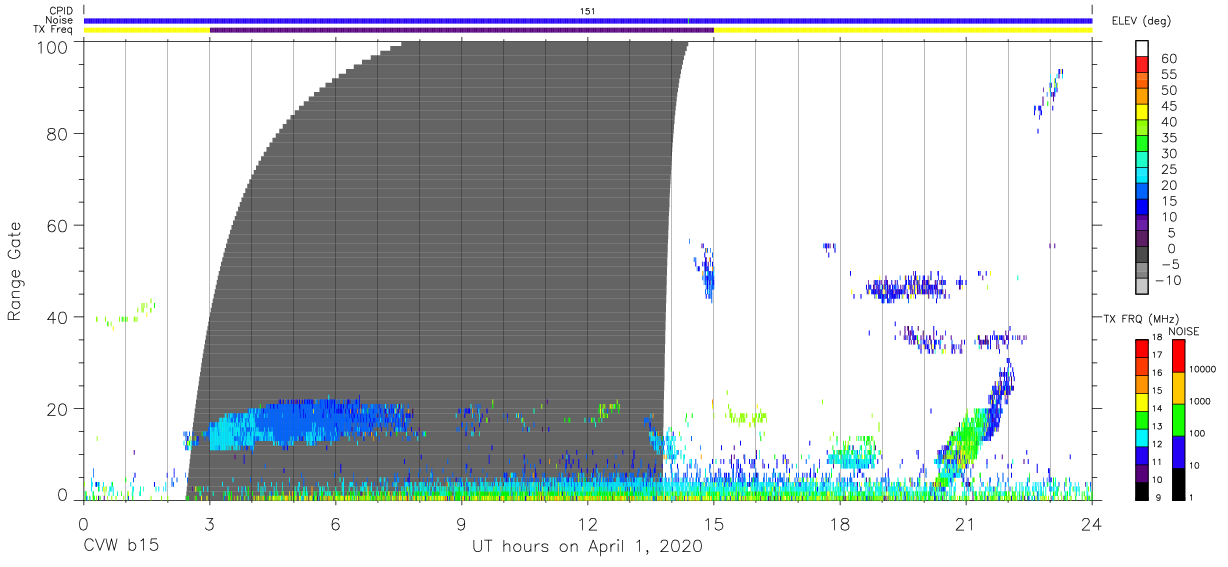This screenshot has width=1228, height=567.
Task: Click the y-axis Range Gate tick label 60
Action: (58, 226)
